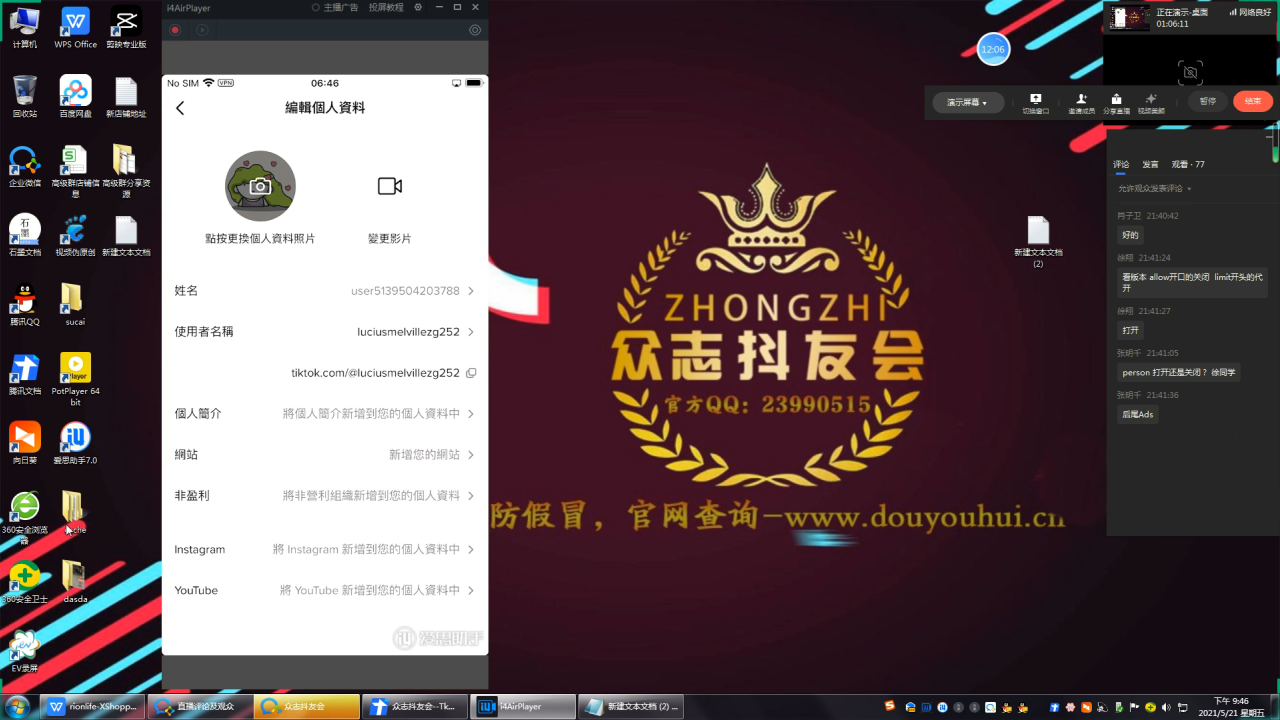The image size is (1280, 720).
Task: End the live stream with 结束
Action: click(x=1253, y=101)
